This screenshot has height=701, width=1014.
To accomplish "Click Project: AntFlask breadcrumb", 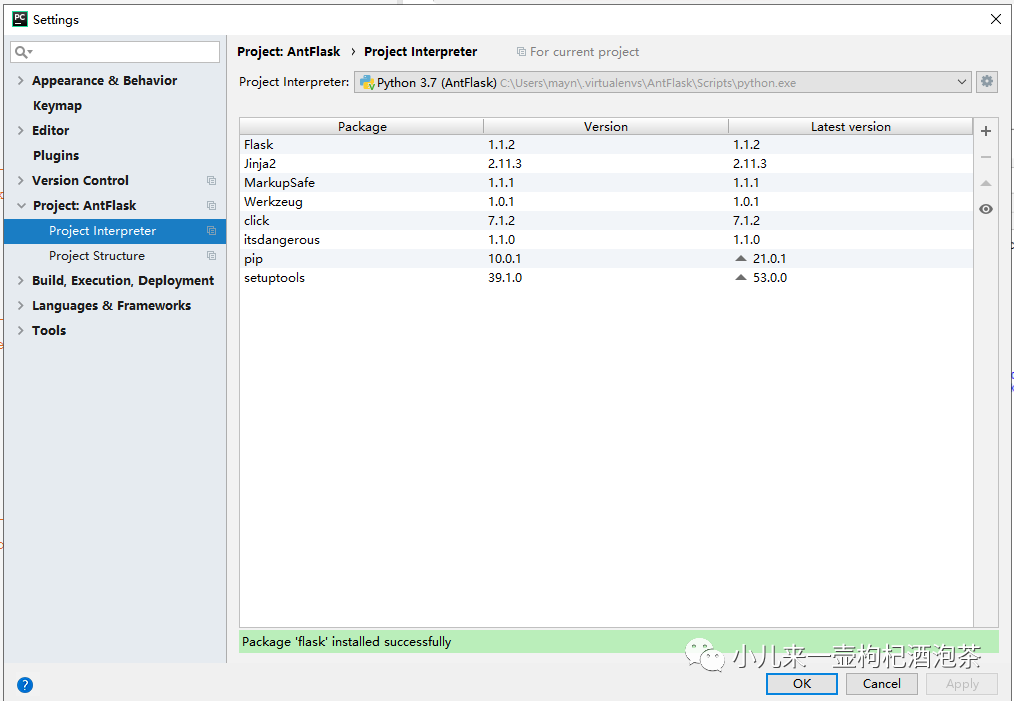I will (x=288, y=52).
